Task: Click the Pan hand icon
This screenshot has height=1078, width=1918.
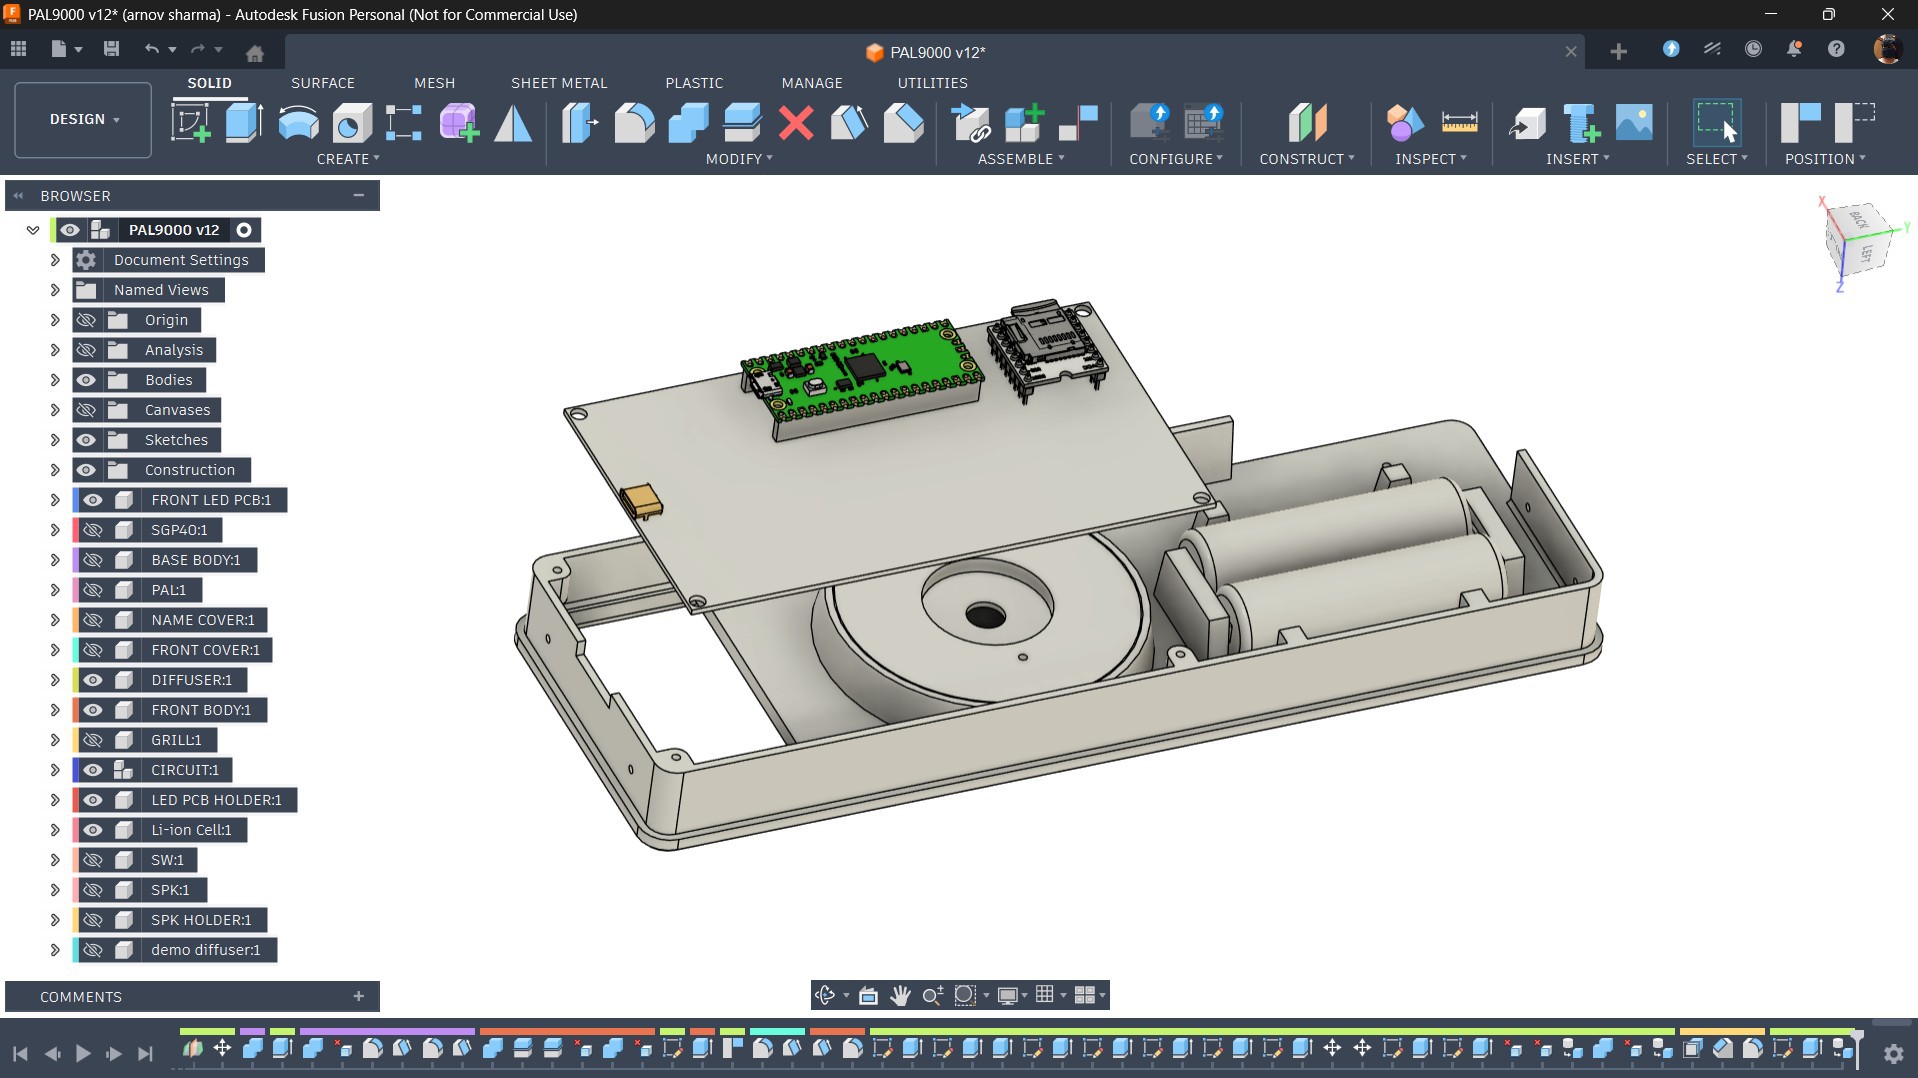Action: click(x=900, y=995)
